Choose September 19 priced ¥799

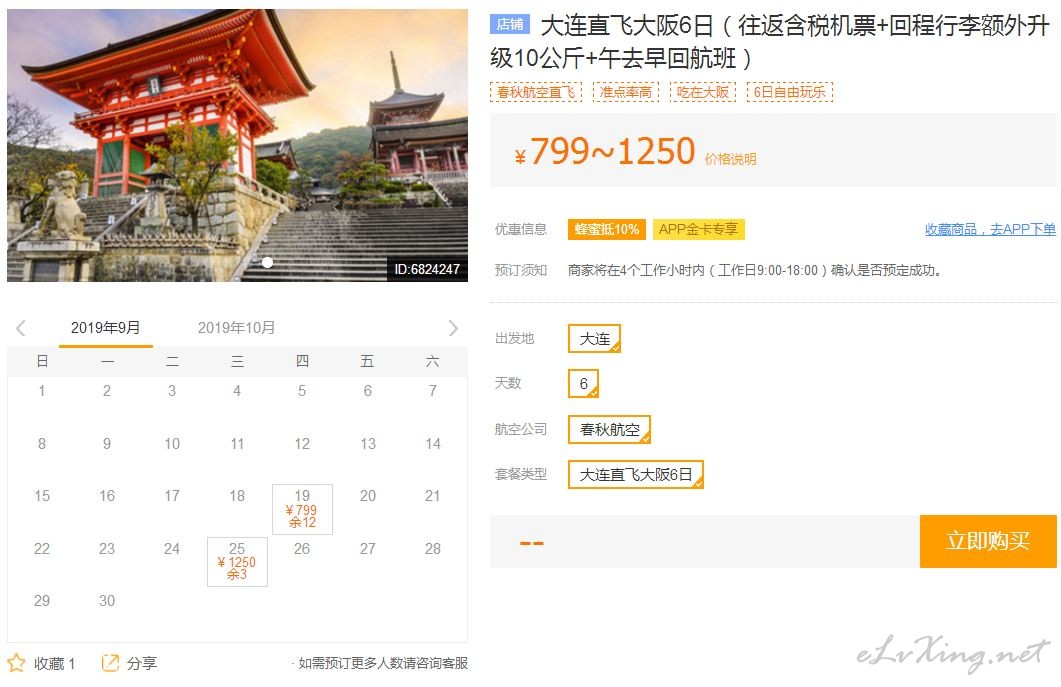click(x=302, y=509)
